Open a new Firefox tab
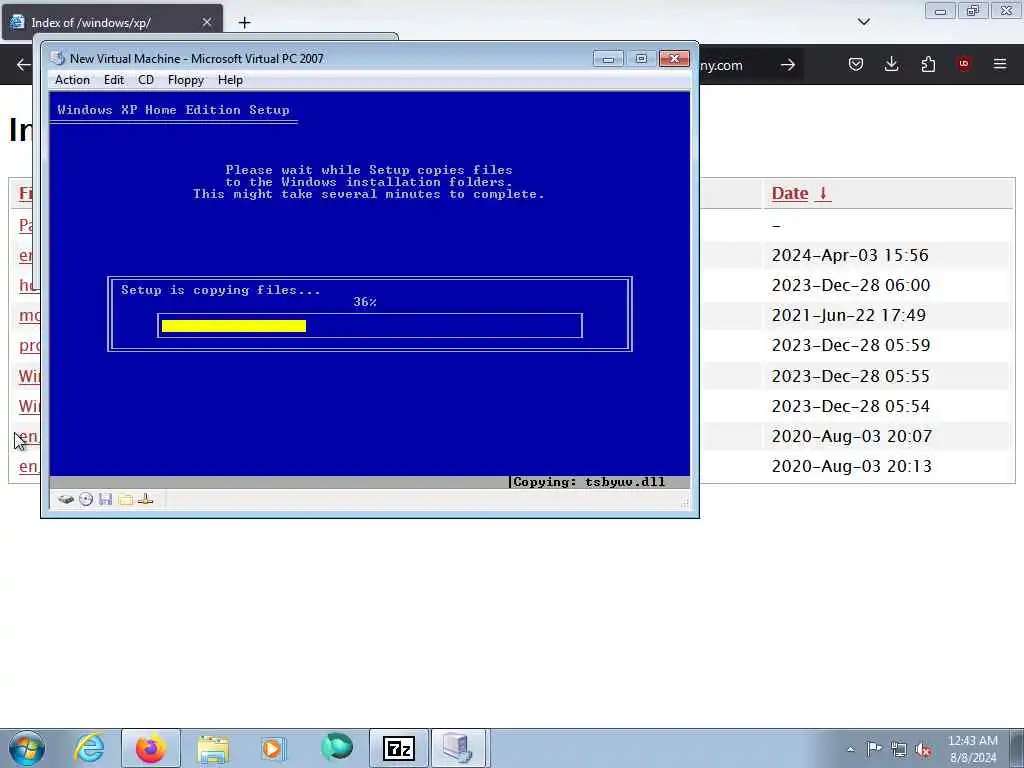This screenshot has width=1024, height=768. tap(244, 22)
